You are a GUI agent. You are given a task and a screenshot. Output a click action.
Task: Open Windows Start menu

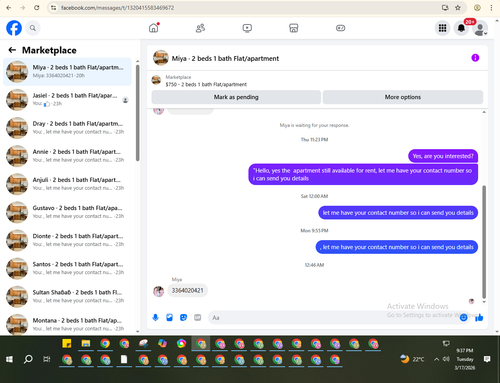coord(9,359)
